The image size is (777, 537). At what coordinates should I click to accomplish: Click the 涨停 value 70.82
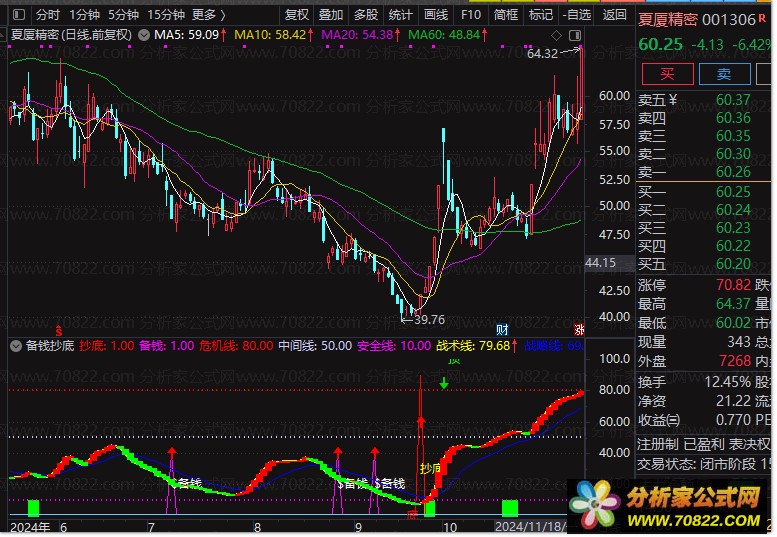click(x=733, y=285)
